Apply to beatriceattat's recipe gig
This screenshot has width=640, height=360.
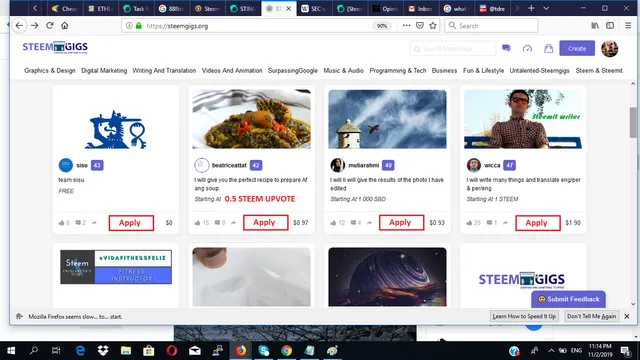tap(265, 222)
